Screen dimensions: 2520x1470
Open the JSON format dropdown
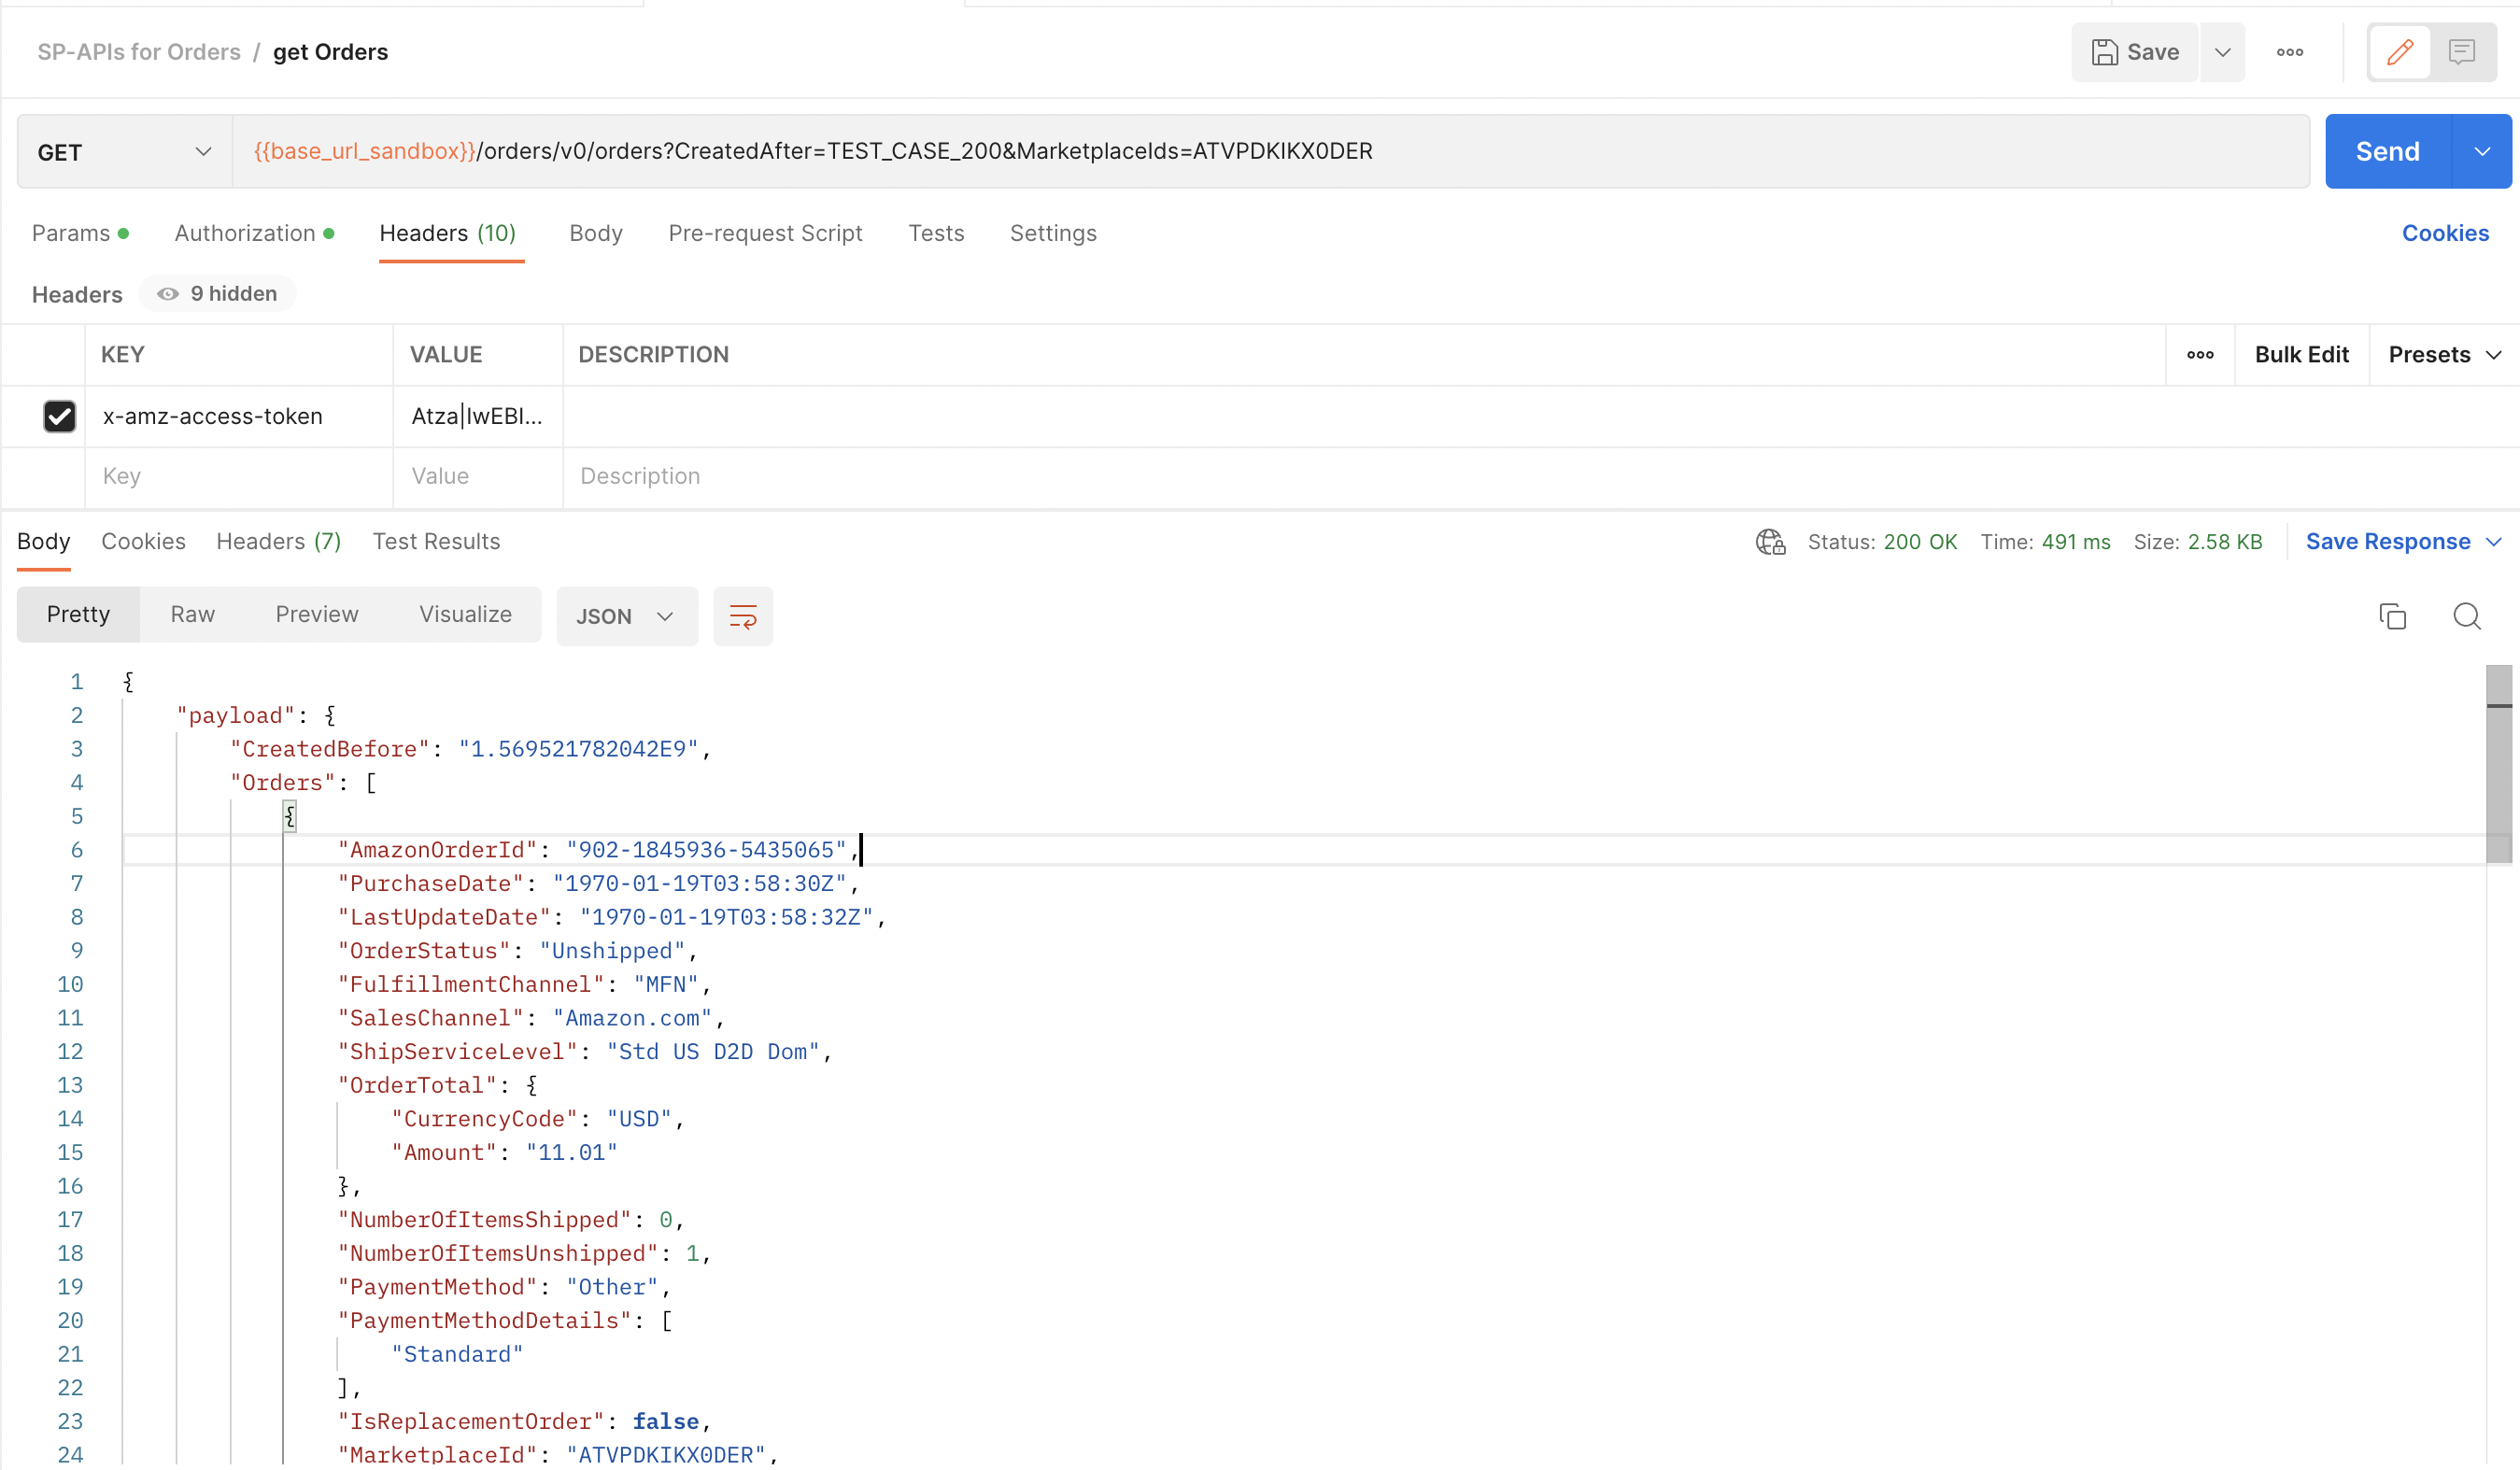coord(626,617)
